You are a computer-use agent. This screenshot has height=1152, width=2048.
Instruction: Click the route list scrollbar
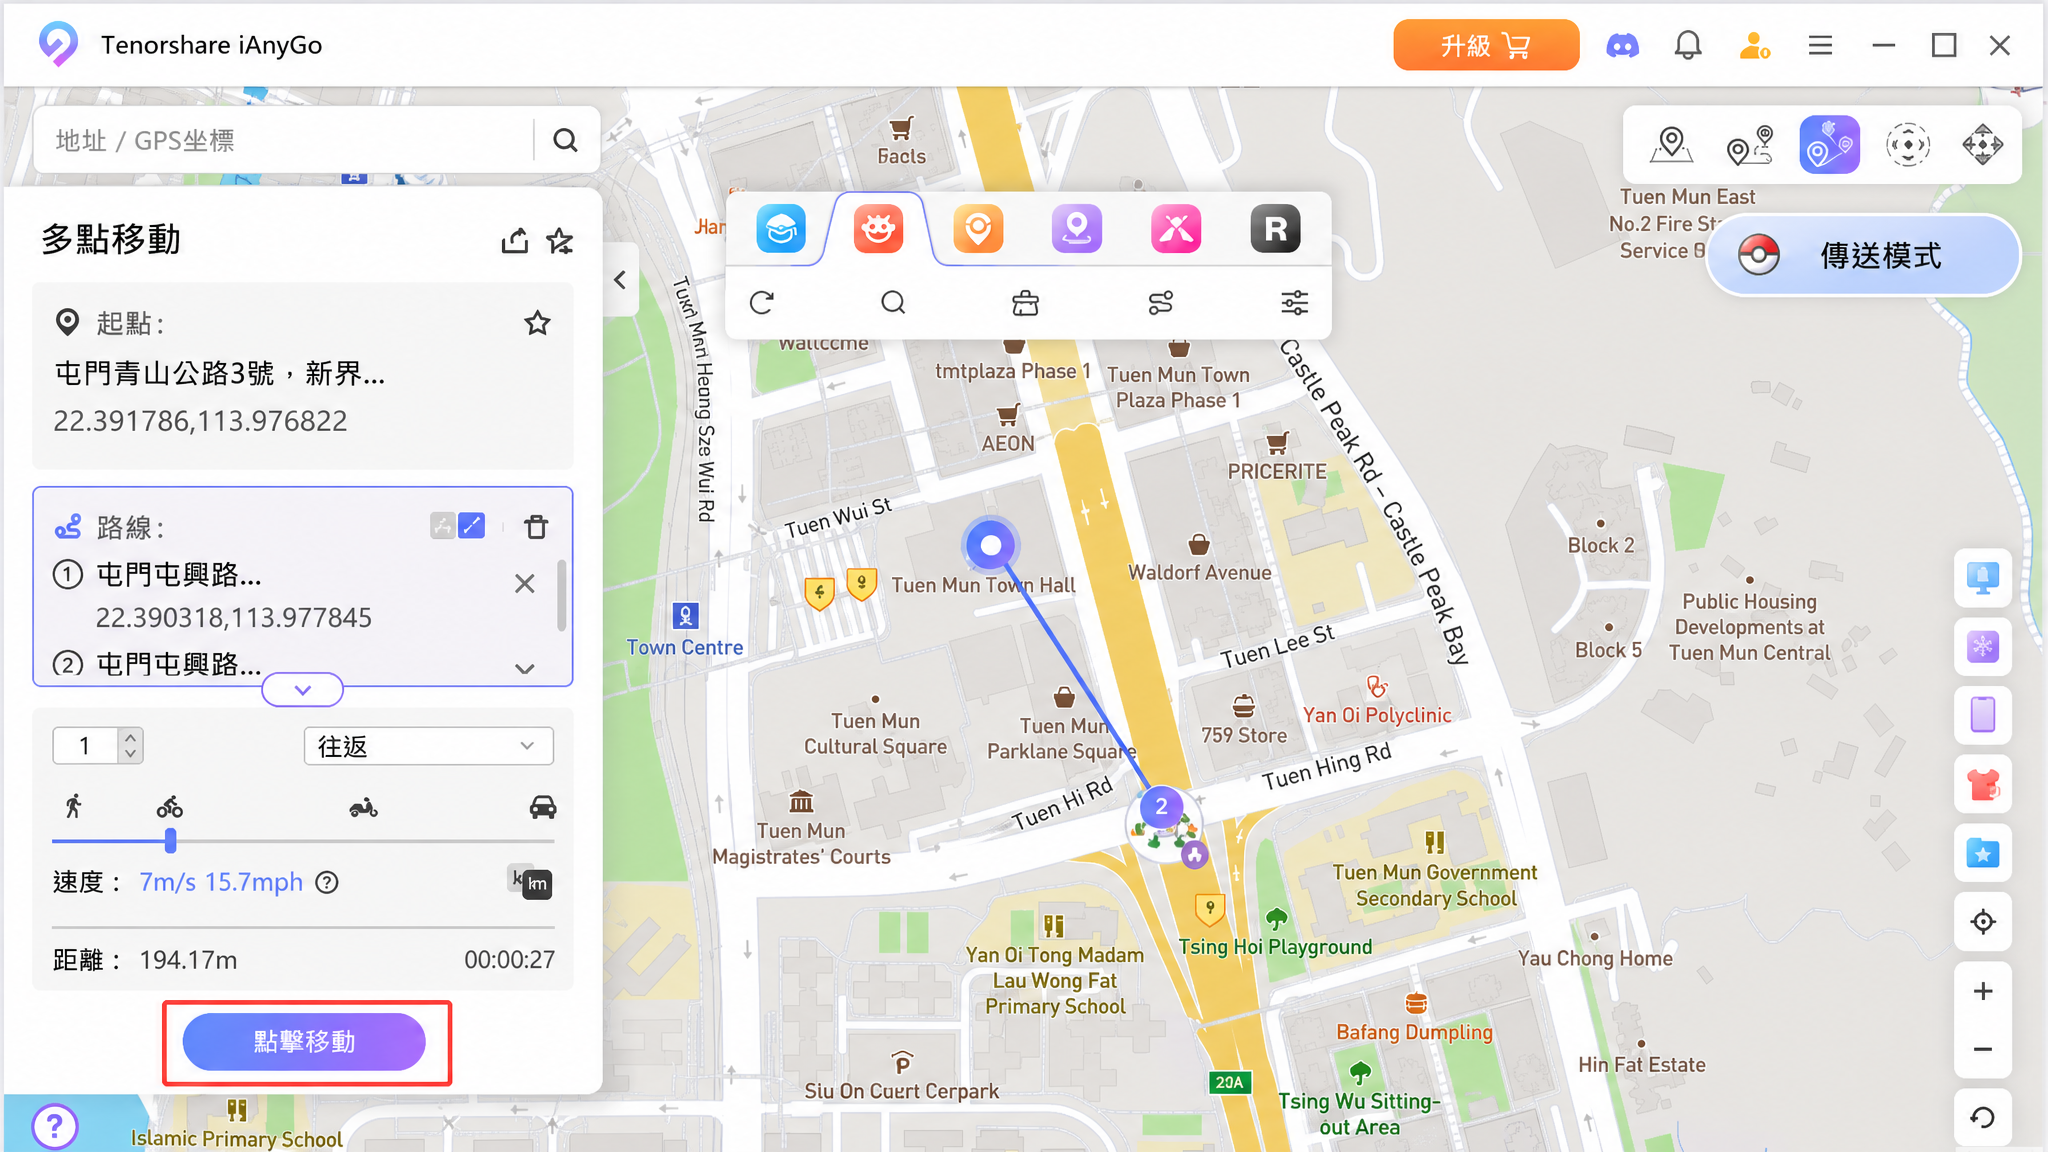point(561,596)
